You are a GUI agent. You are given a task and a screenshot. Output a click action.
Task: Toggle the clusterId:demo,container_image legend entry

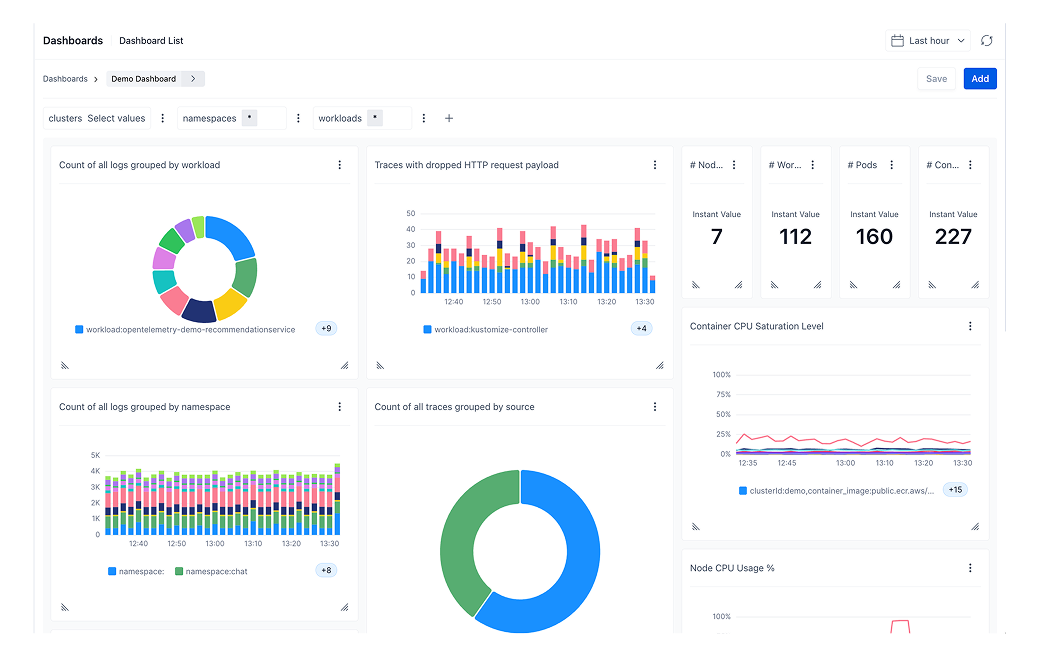tap(836, 491)
